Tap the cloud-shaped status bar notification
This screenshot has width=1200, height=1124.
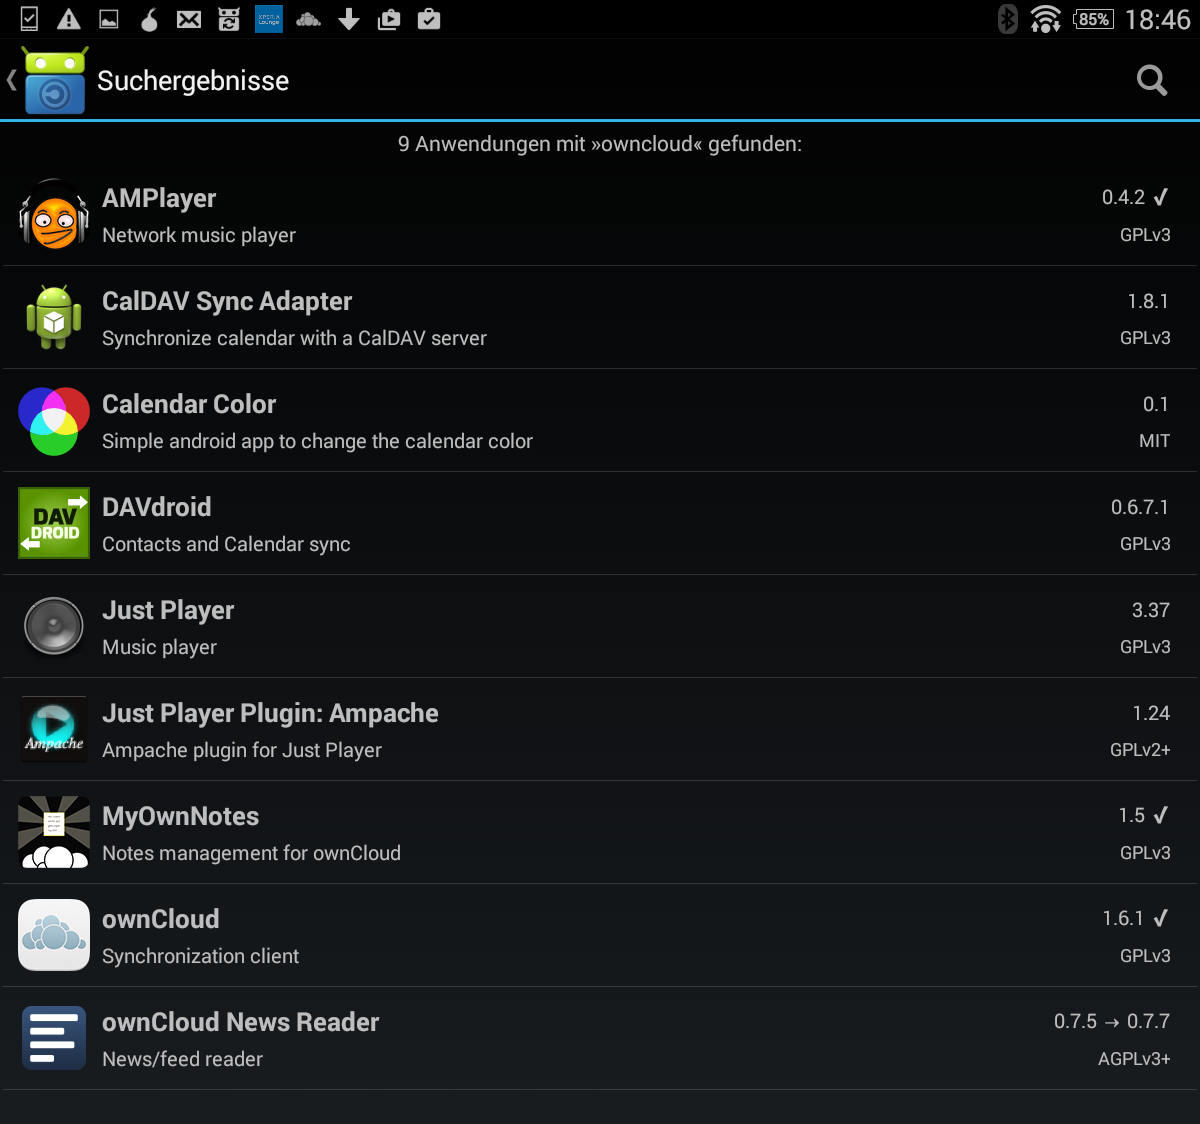coord(309,19)
